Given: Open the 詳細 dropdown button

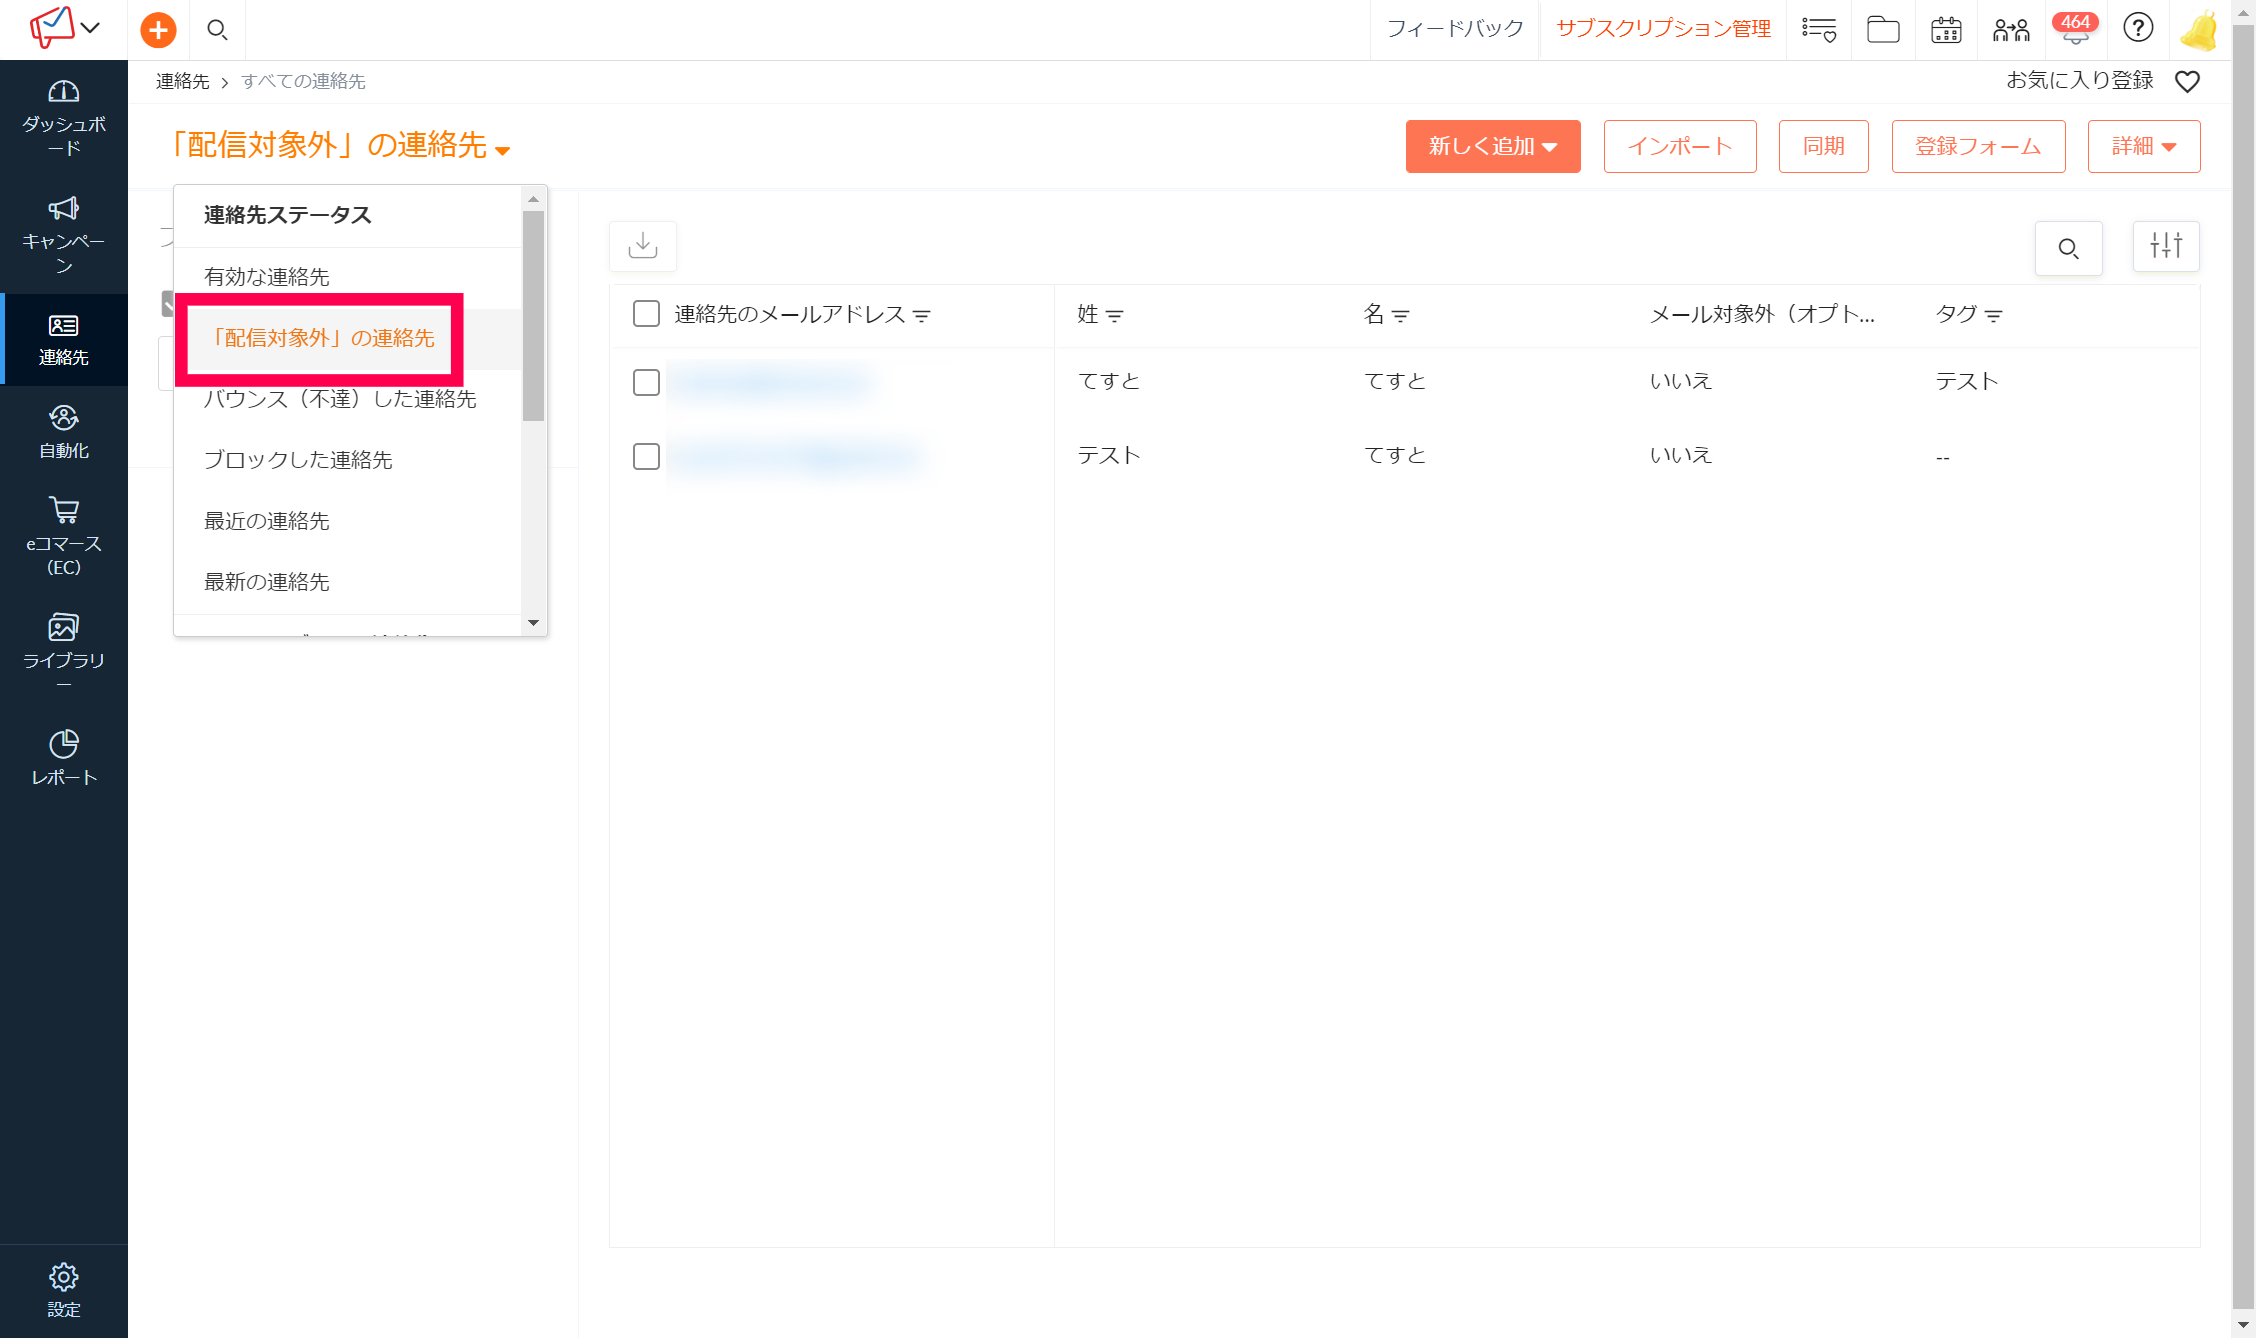Looking at the screenshot, I should (x=2143, y=146).
